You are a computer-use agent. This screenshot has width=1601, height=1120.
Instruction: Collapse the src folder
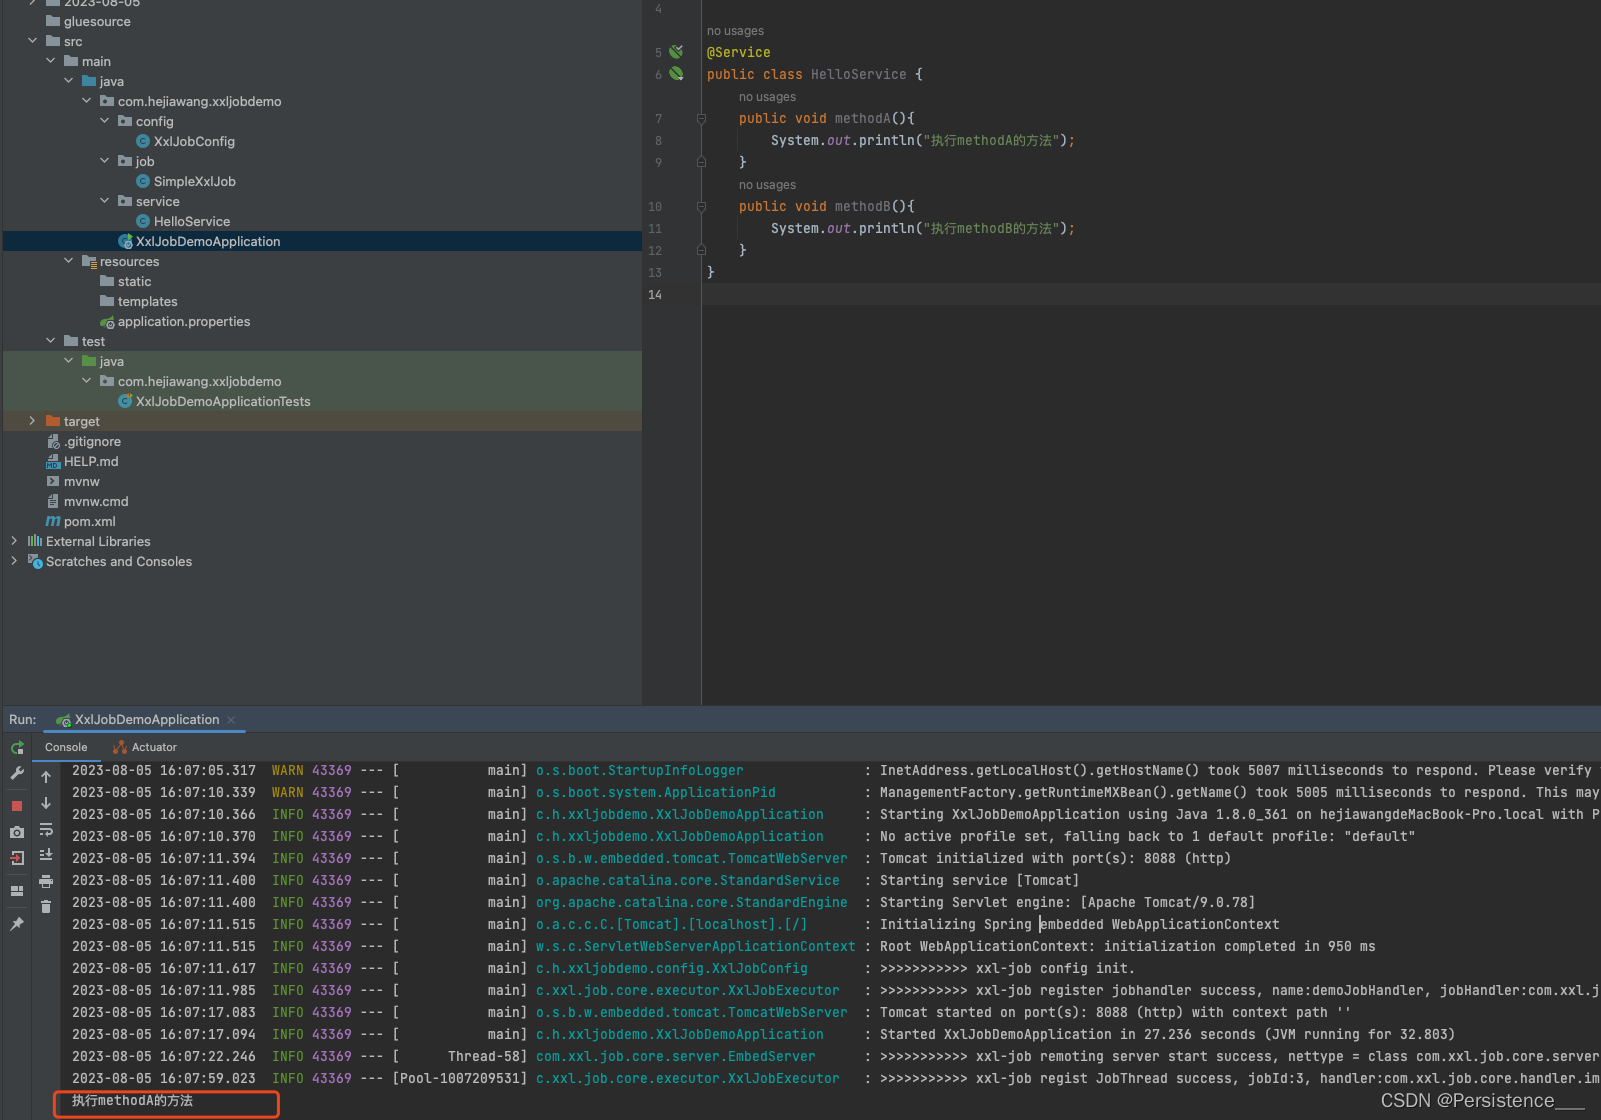point(33,41)
